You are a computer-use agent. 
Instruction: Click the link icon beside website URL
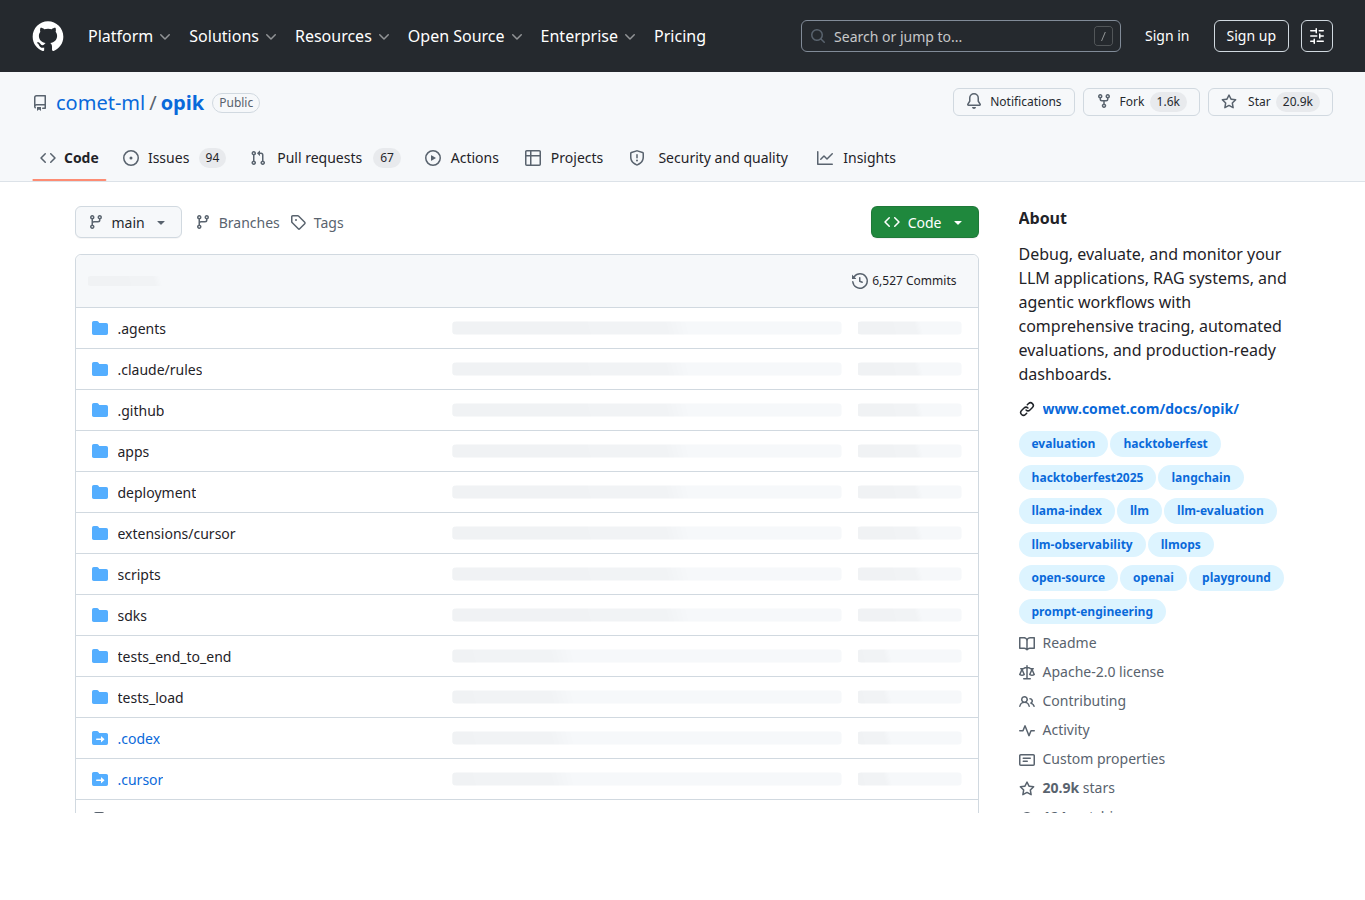click(1027, 409)
